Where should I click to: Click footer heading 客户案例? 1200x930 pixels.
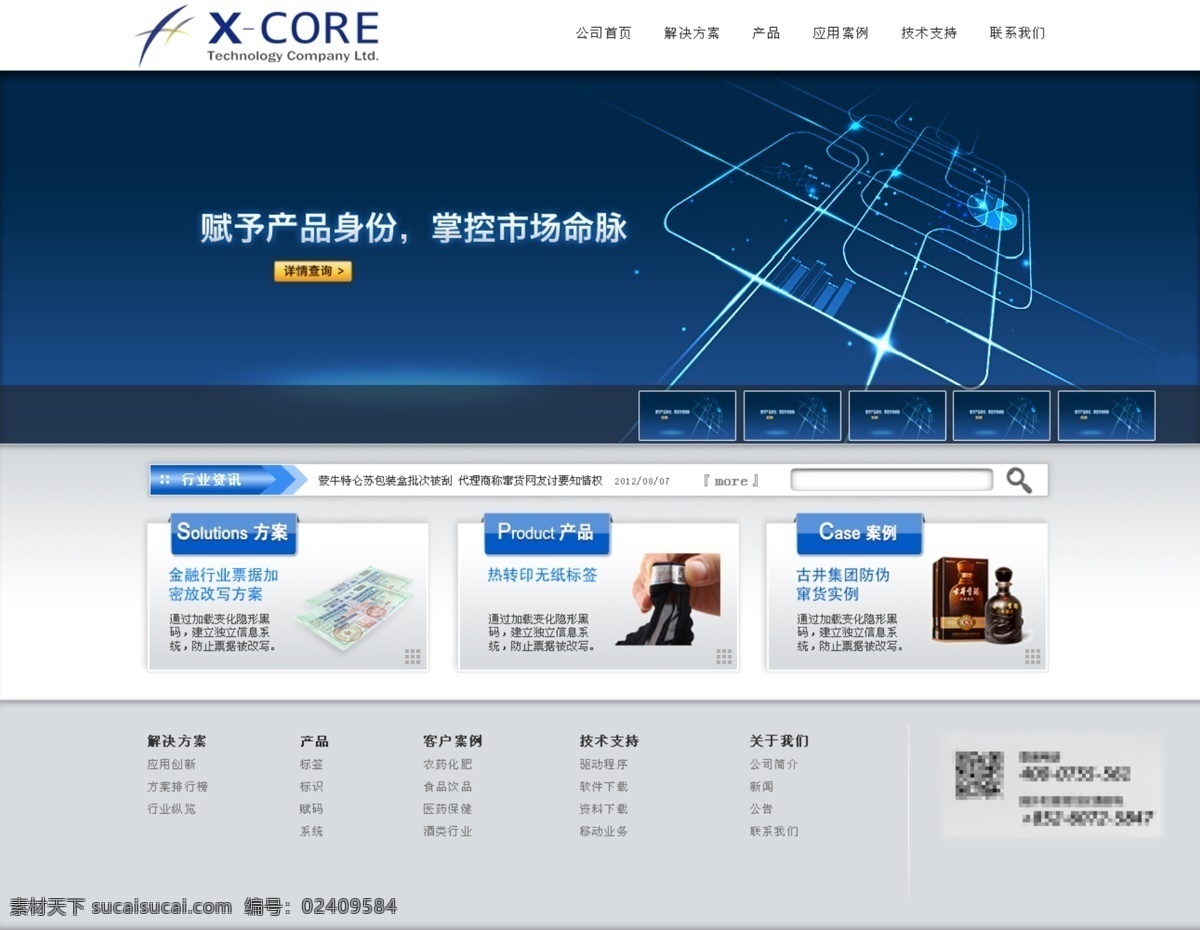[452, 741]
